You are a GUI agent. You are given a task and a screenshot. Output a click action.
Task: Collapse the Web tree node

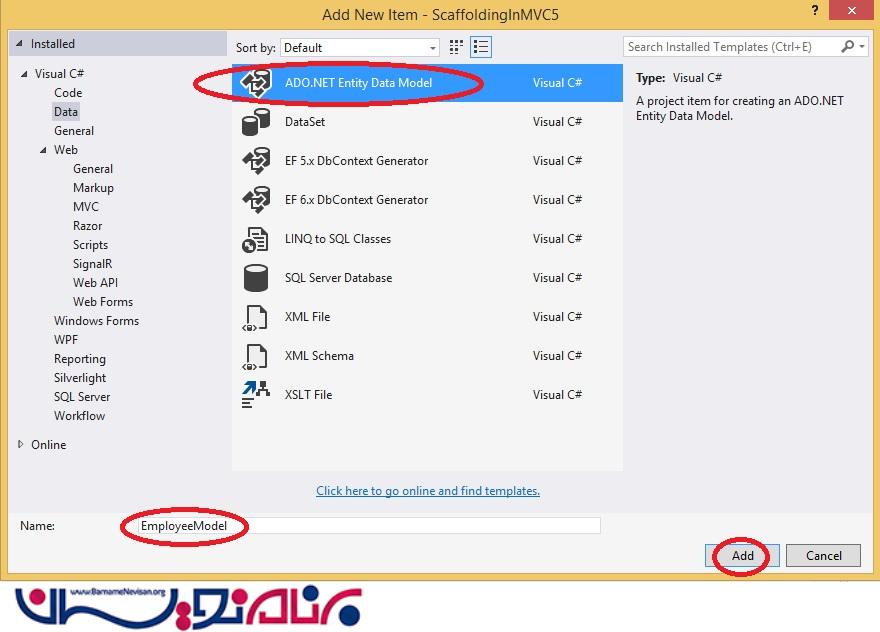pyautogui.click(x=43, y=150)
